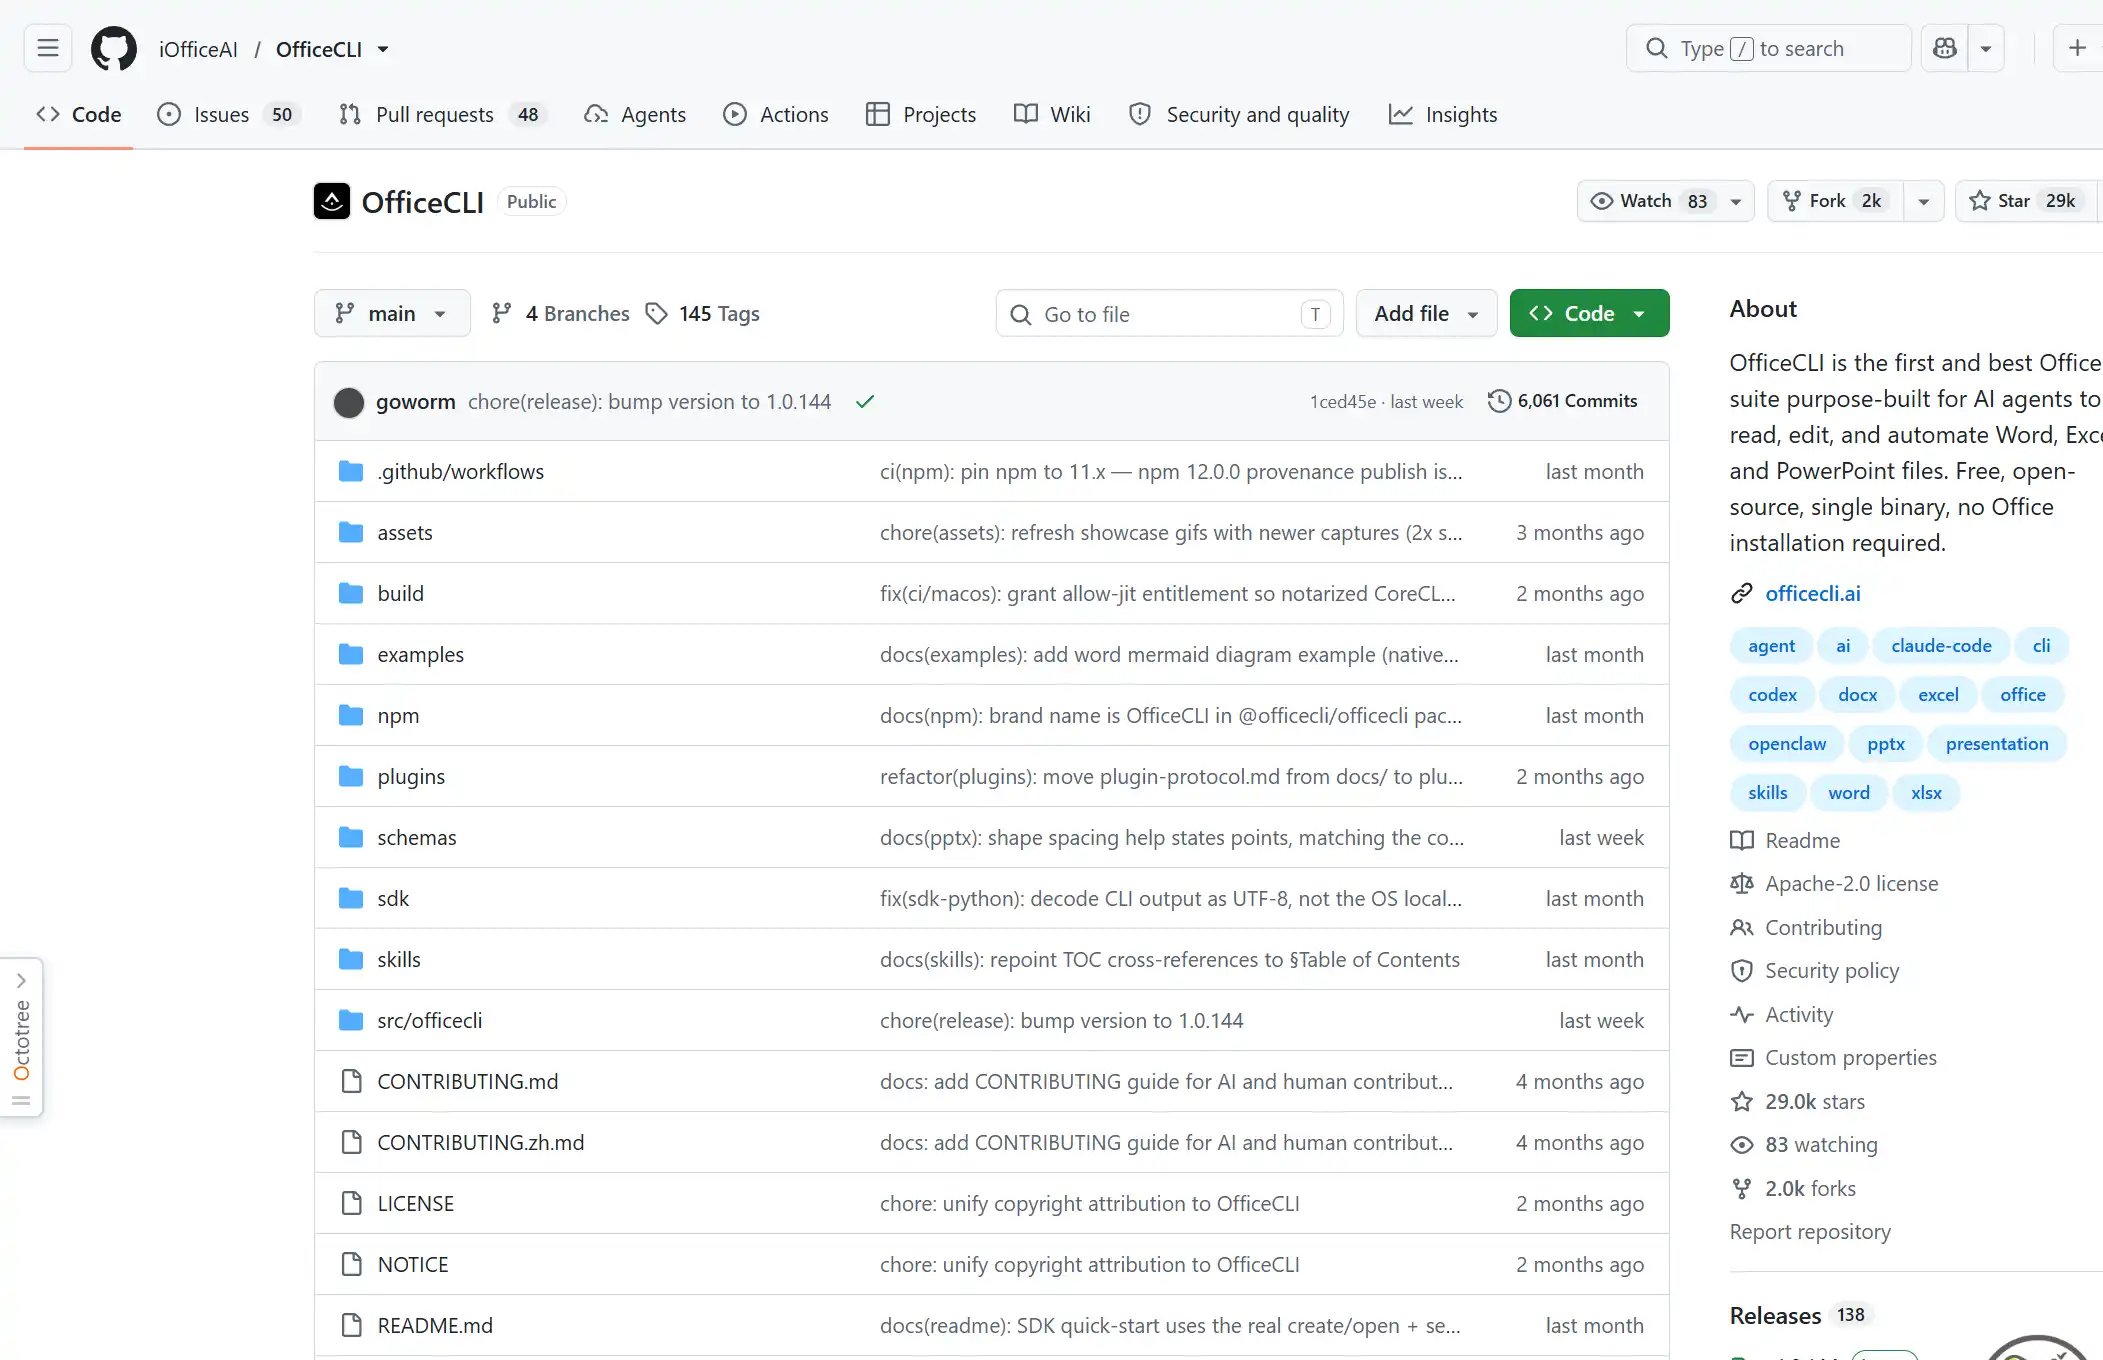Click the pulse icon next to Activity
Image resolution: width=2103 pixels, height=1360 pixels.
pos(1742,1014)
